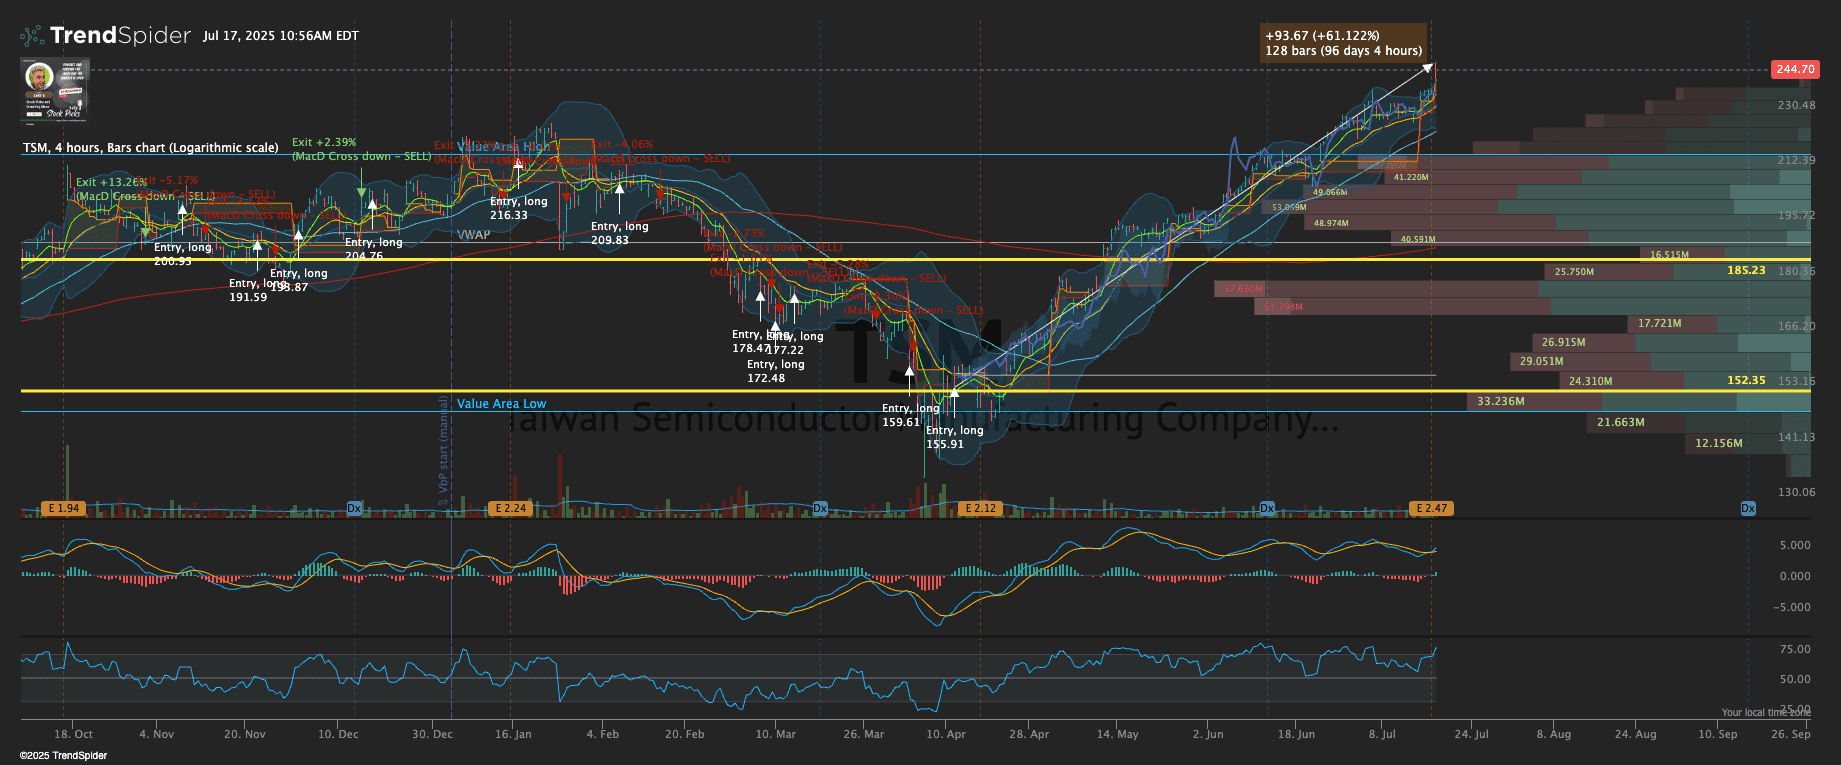Screen dimensions: 1841x765
Task: Click the RSI 75.00 scale value
Action: tap(1795, 650)
